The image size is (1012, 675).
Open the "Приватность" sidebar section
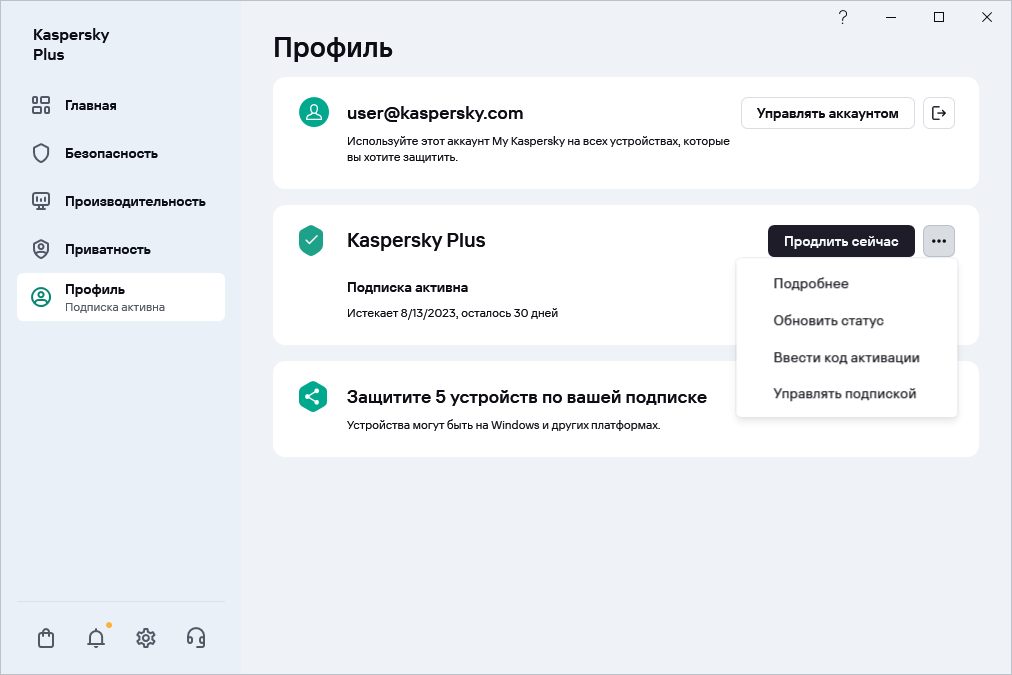pos(107,249)
